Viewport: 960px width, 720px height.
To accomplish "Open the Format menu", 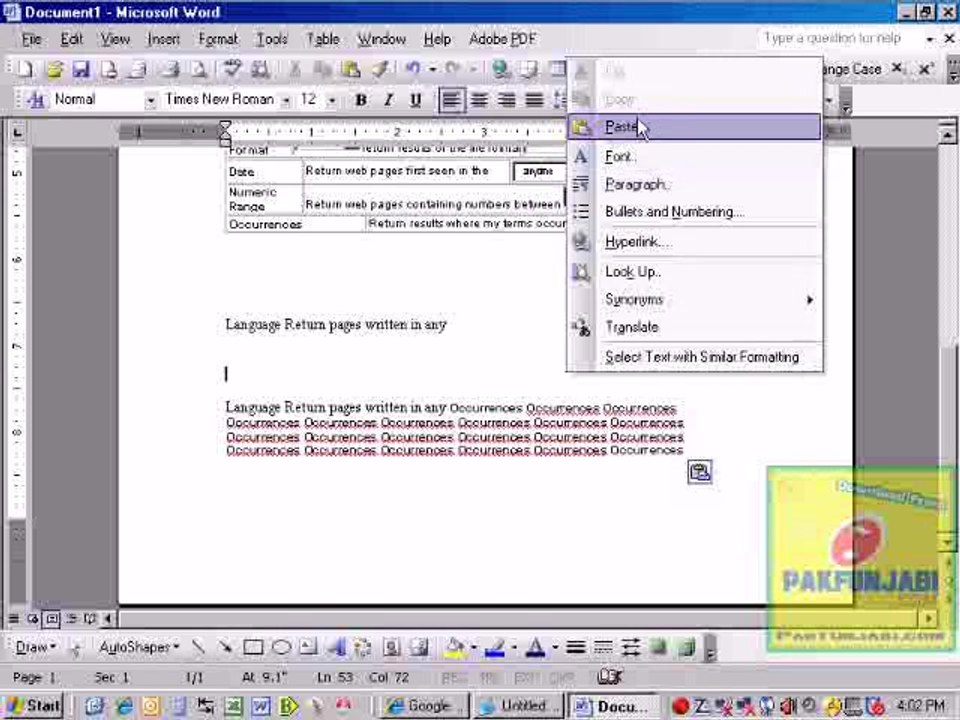I will tap(218, 40).
